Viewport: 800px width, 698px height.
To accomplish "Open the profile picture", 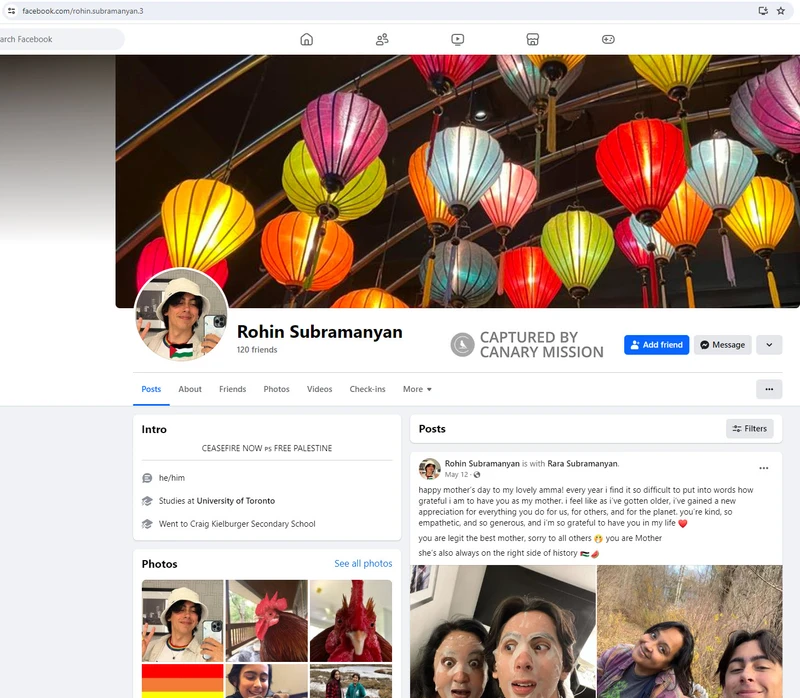I will pos(181,315).
